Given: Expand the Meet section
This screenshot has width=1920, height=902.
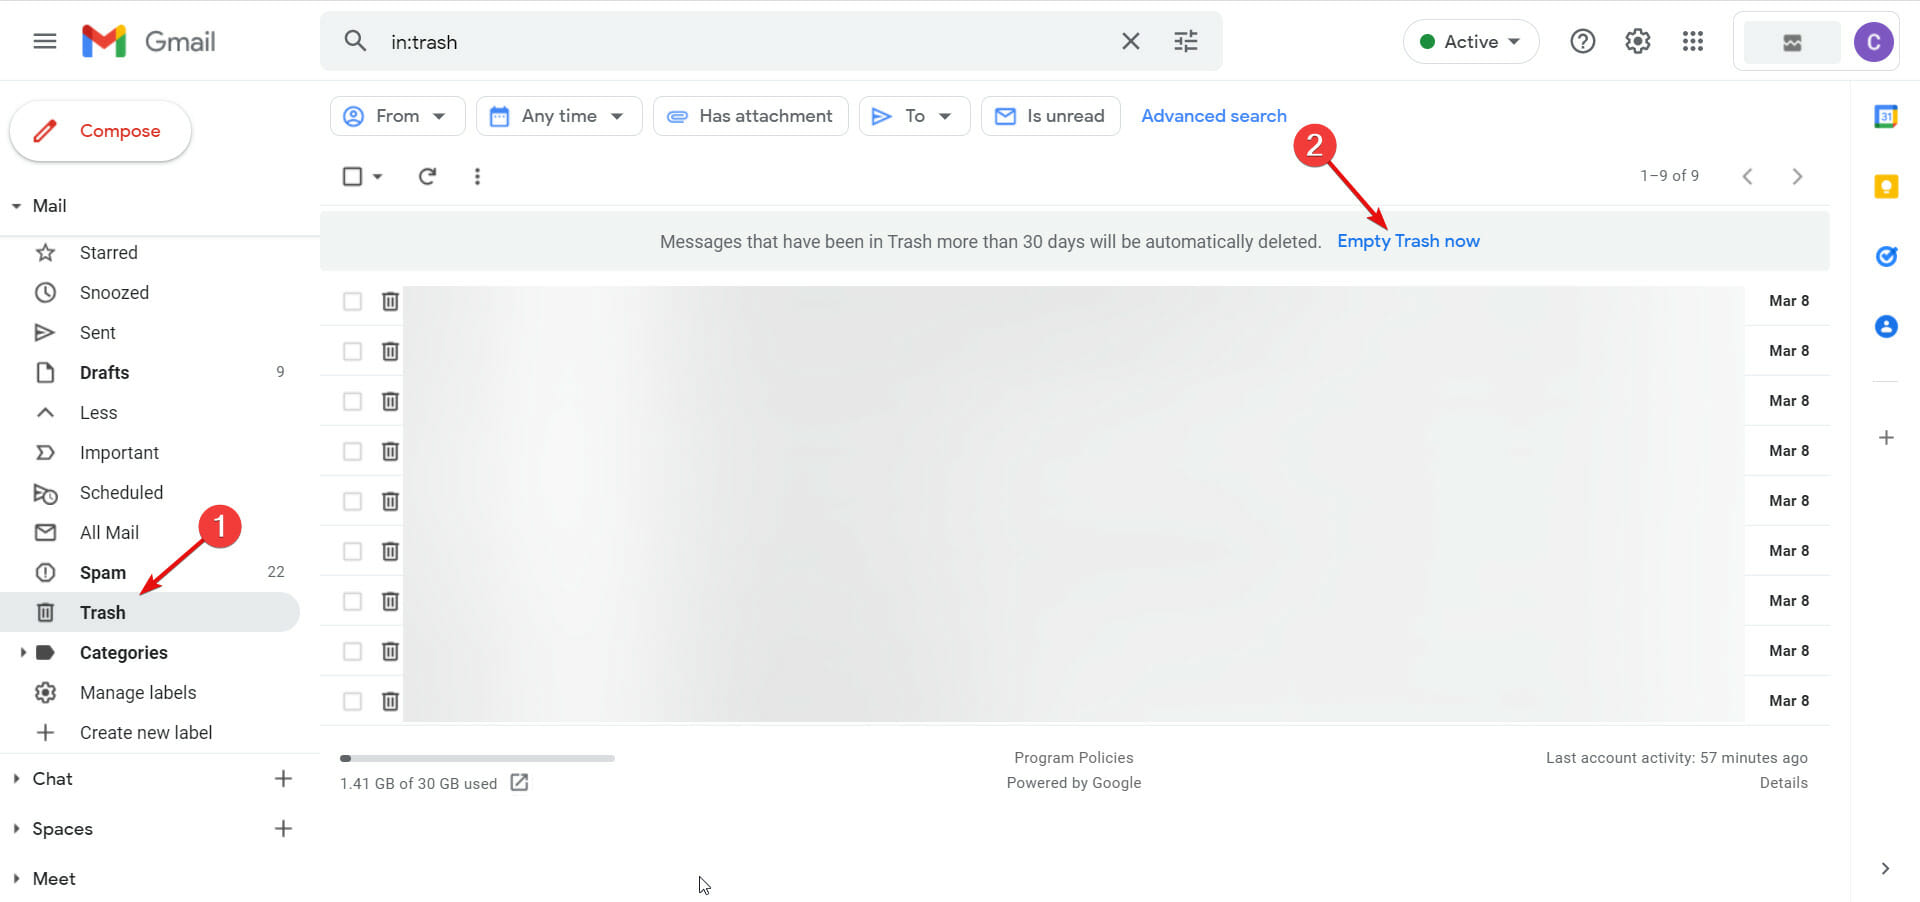Looking at the screenshot, I should click(x=16, y=878).
